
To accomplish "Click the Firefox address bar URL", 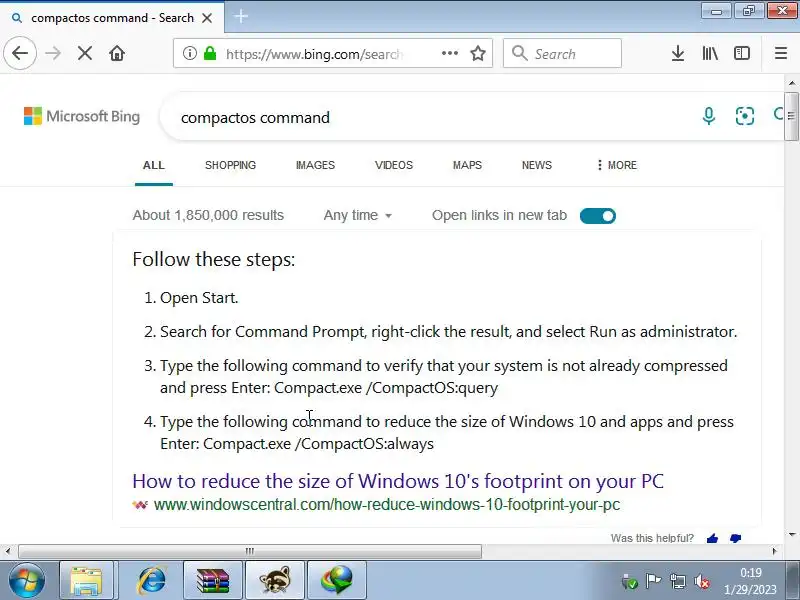I will pyautogui.click(x=315, y=54).
